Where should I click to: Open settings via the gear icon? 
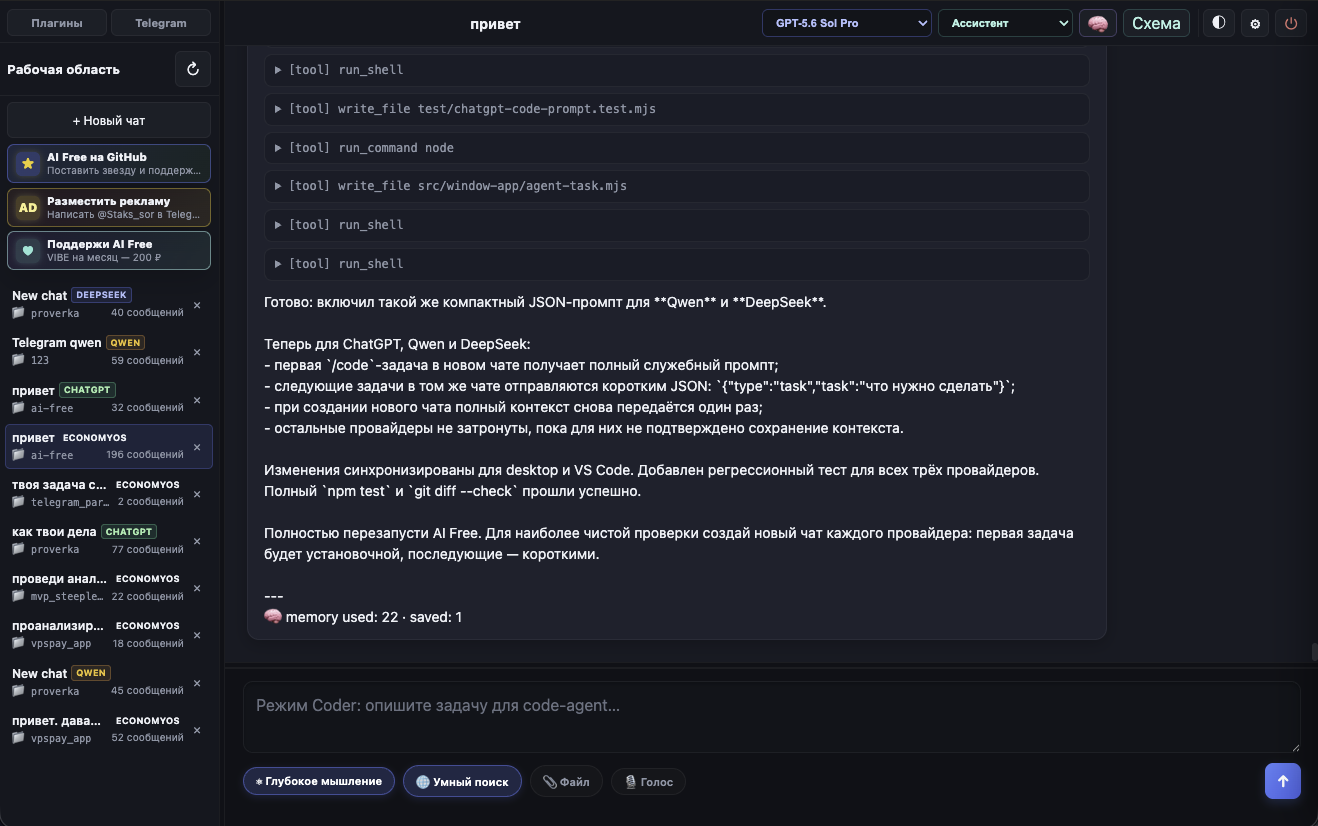[1255, 23]
